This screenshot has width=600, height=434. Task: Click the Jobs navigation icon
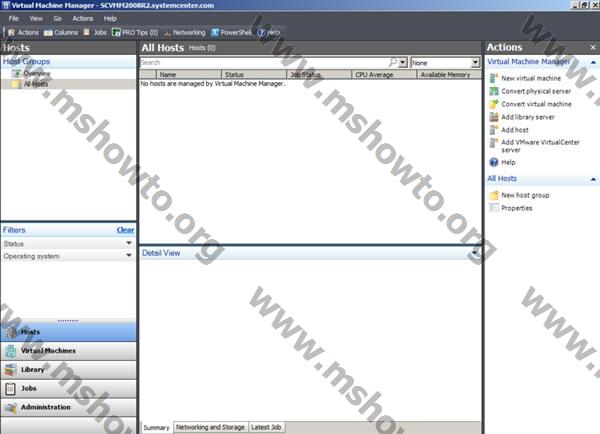pyautogui.click(x=11, y=388)
